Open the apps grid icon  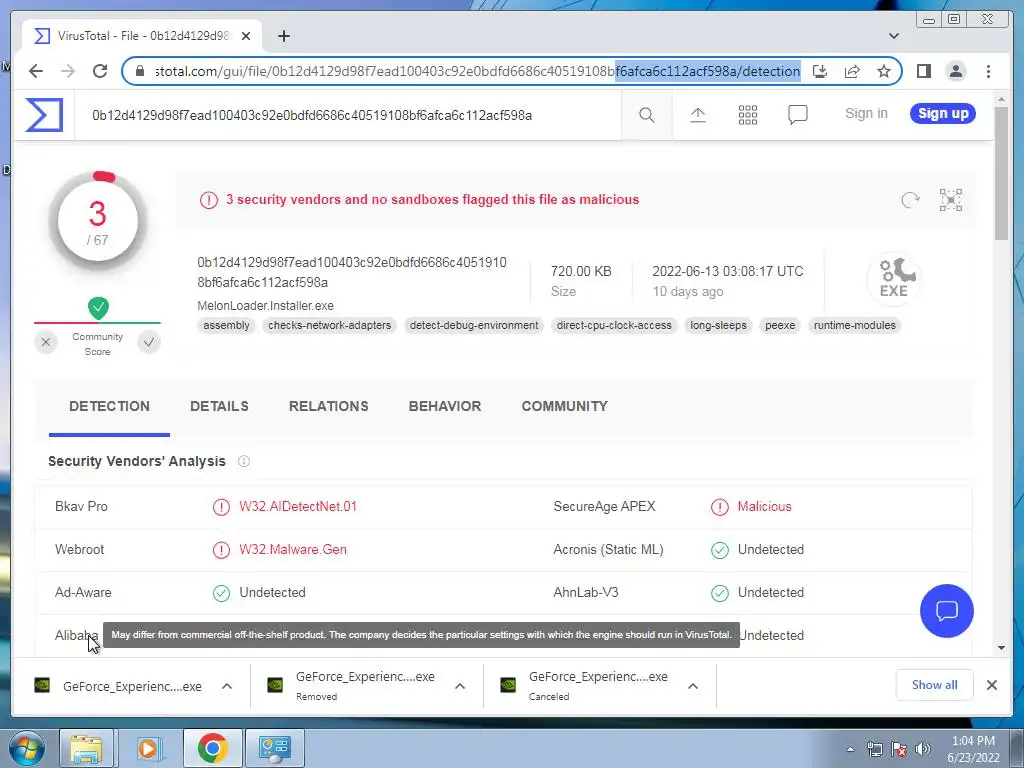(748, 115)
